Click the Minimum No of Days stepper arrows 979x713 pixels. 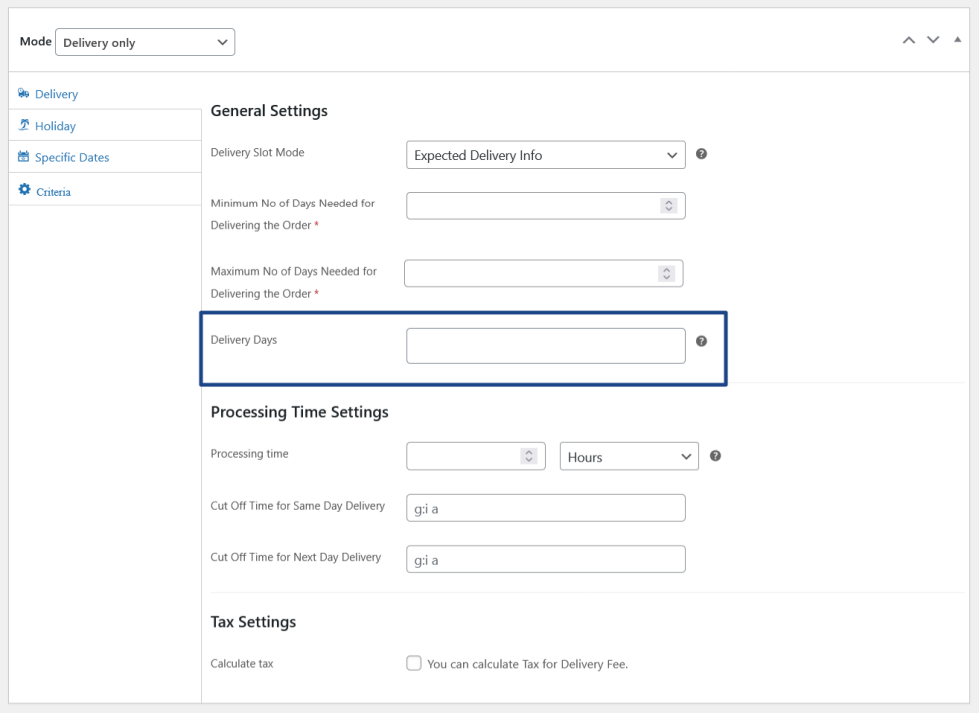669,205
